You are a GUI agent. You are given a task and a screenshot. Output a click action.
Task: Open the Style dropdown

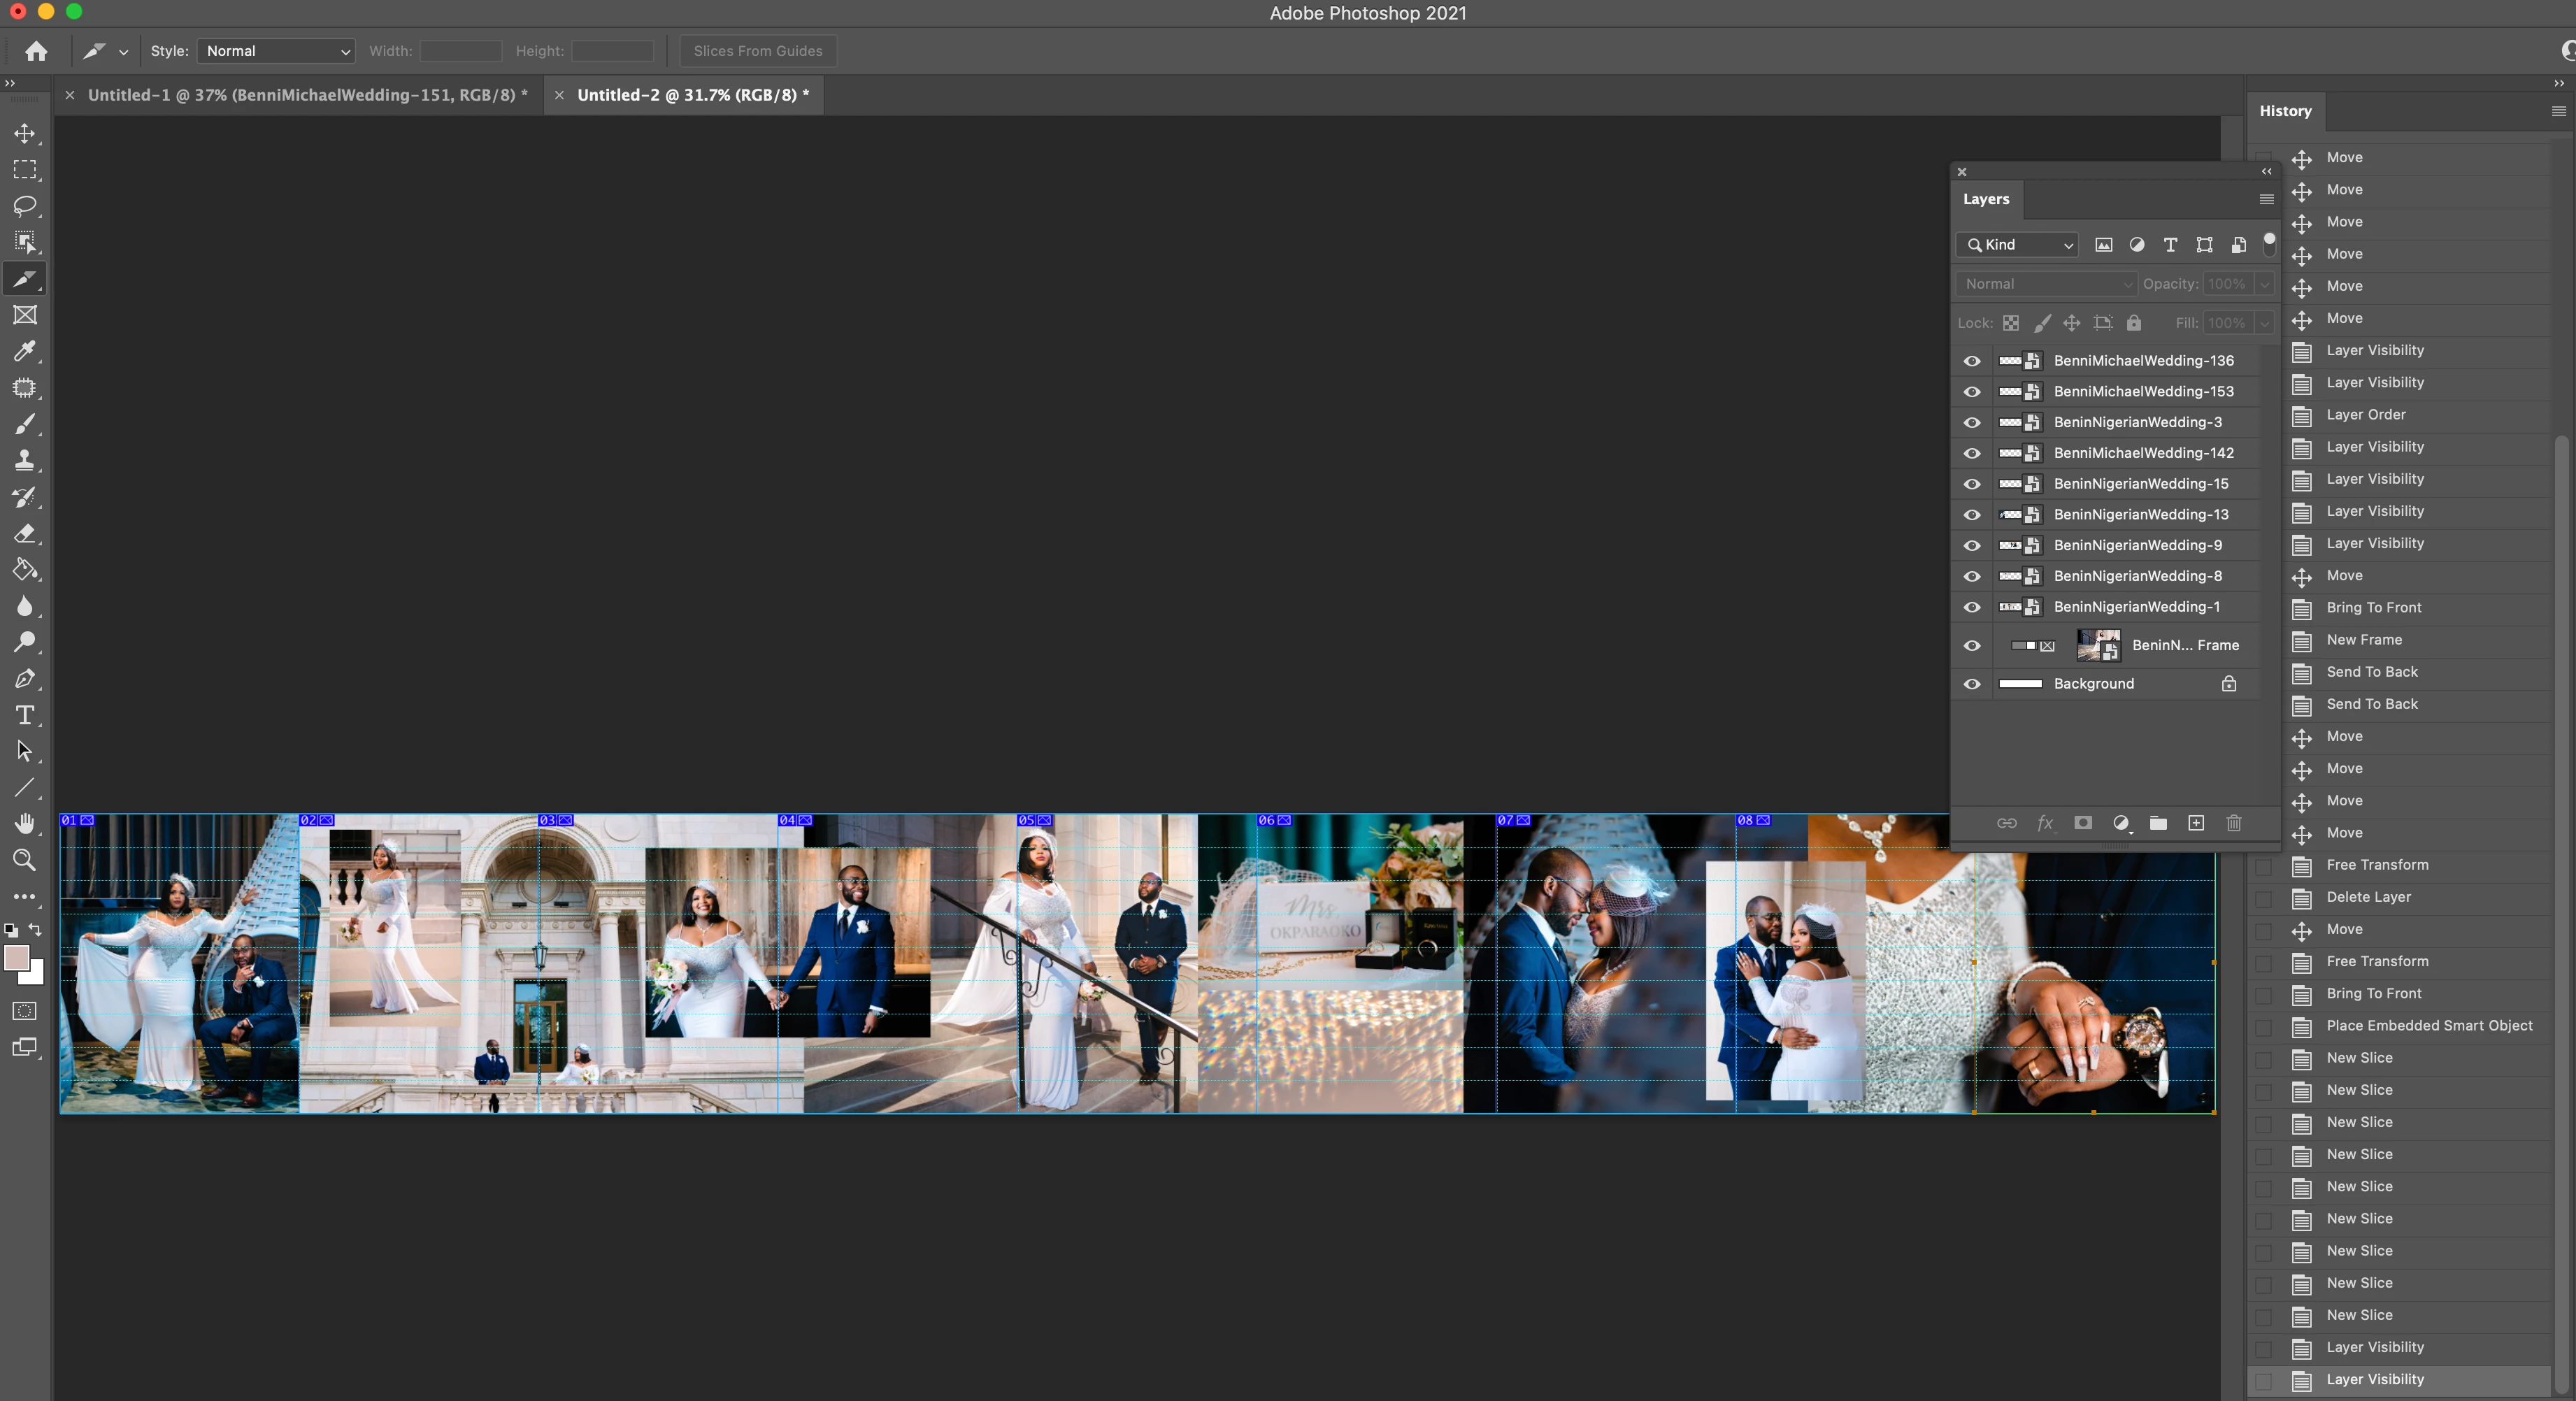(x=276, y=51)
